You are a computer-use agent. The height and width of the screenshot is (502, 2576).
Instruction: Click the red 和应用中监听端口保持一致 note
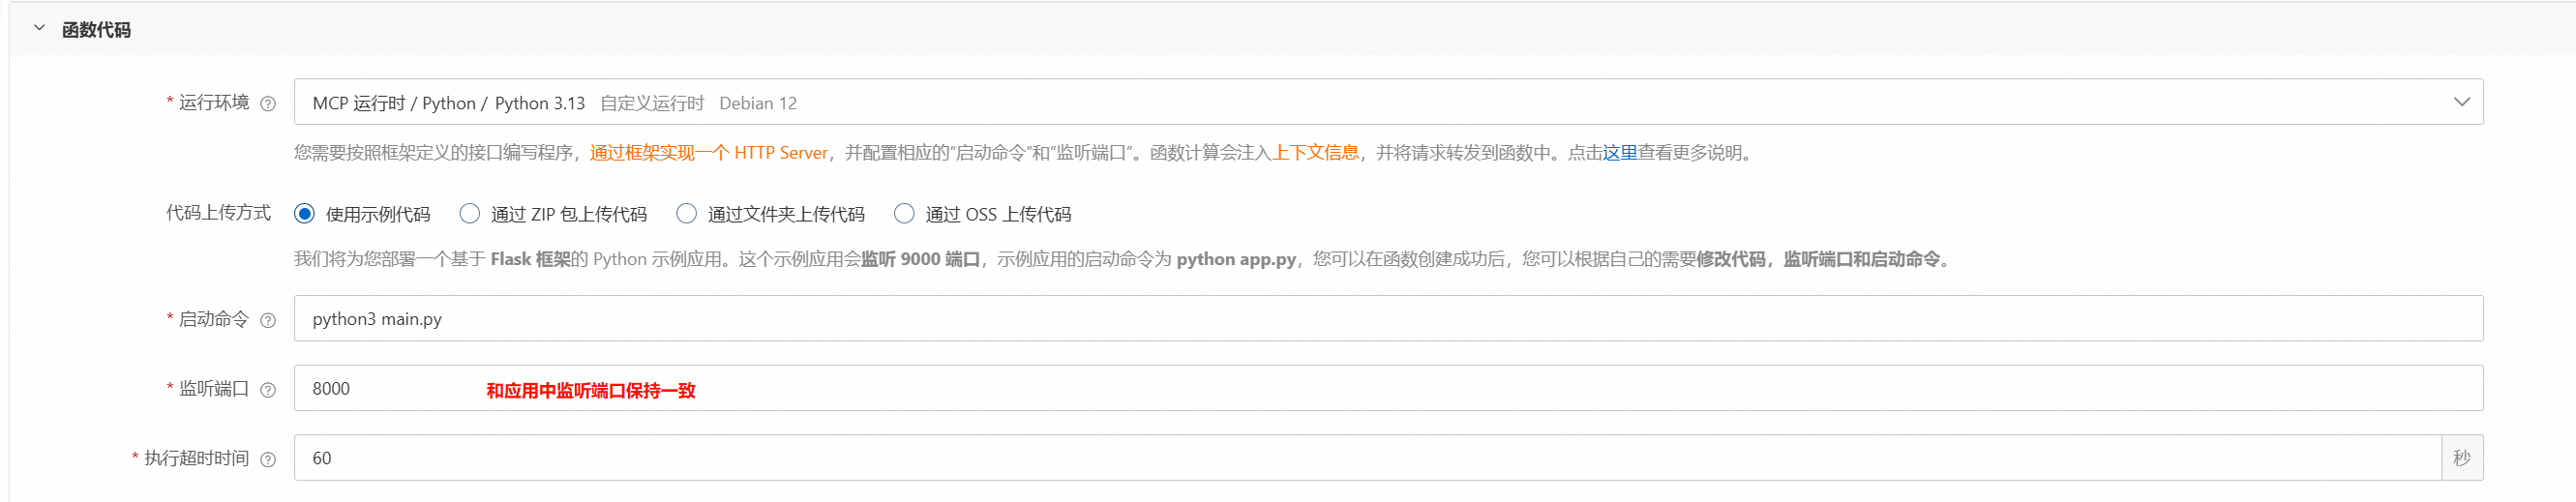pyautogui.click(x=591, y=391)
